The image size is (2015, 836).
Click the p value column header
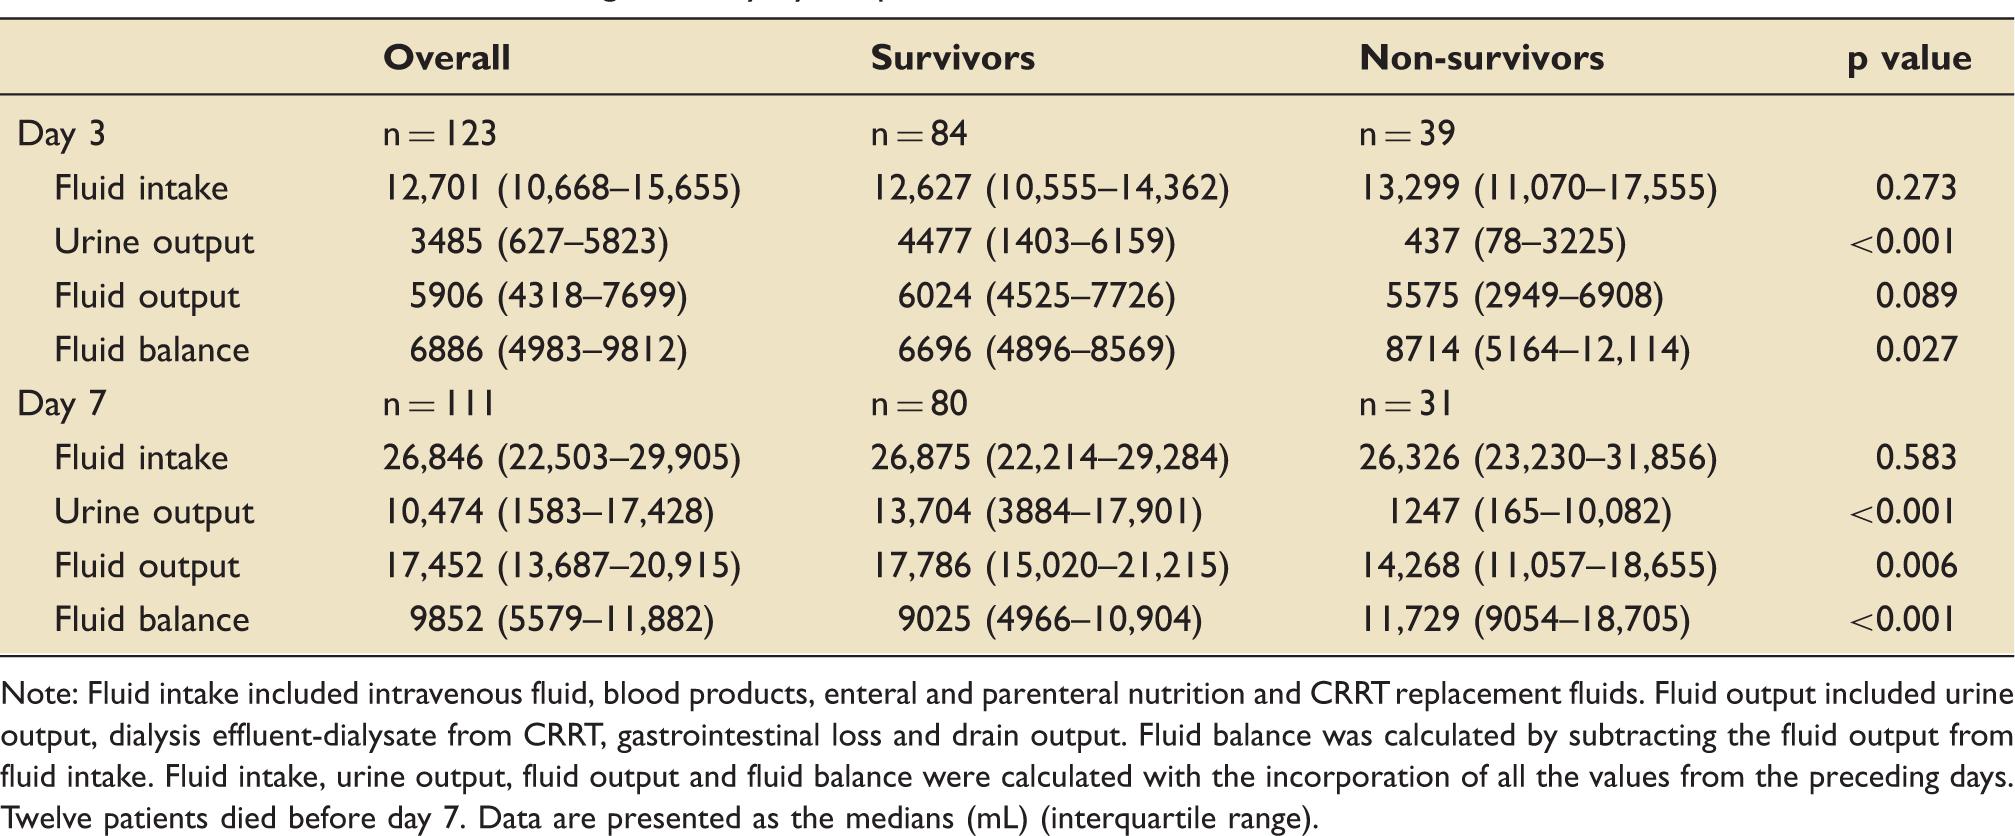click(x=1909, y=59)
